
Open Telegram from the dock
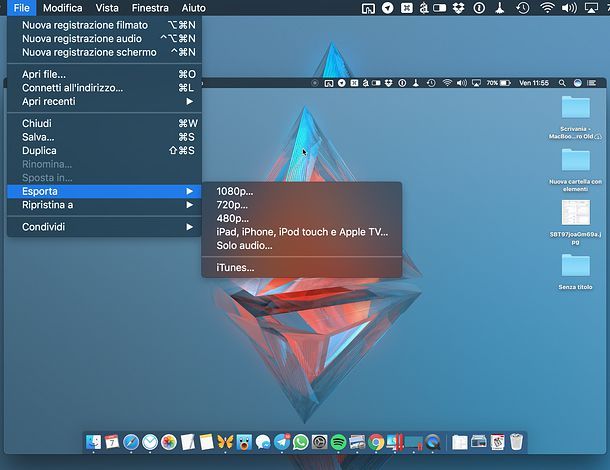(x=282, y=441)
